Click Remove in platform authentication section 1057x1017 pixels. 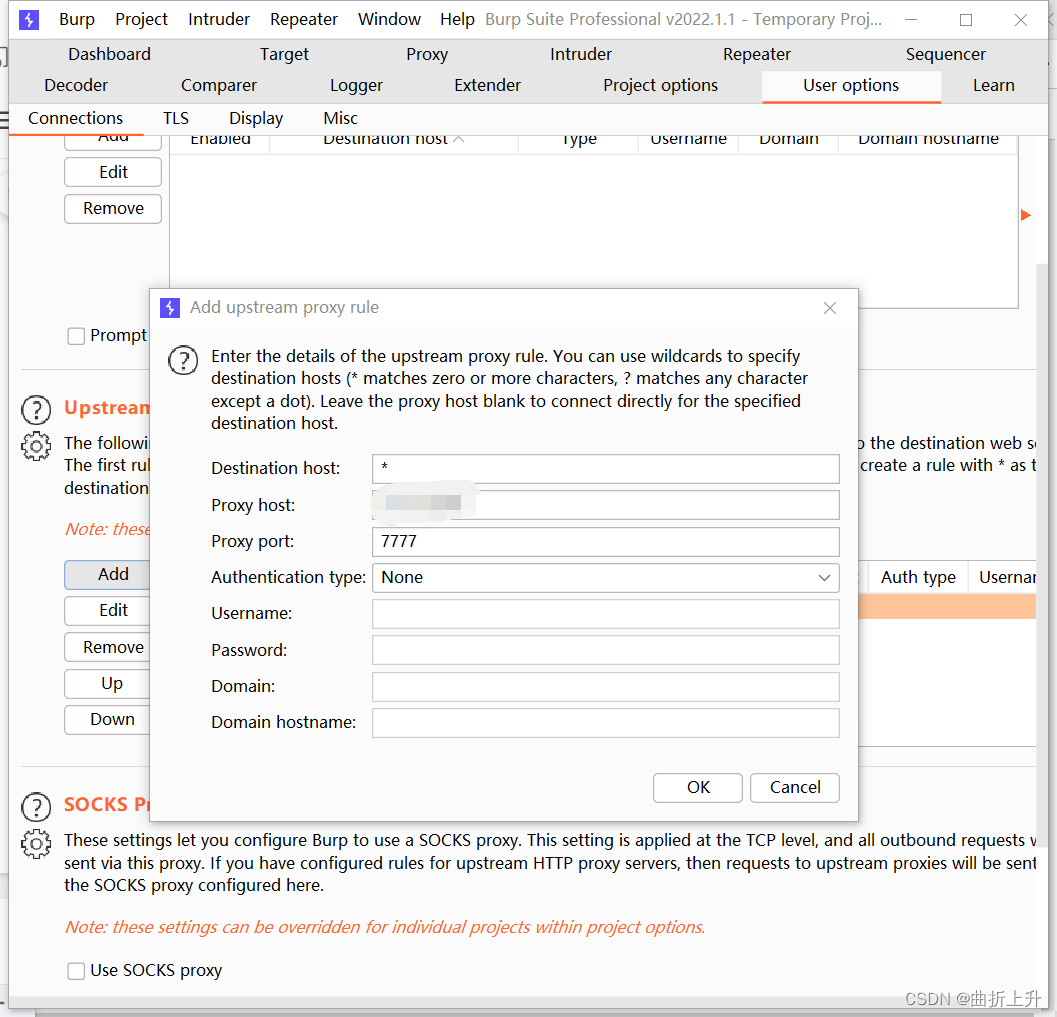coord(113,209)
